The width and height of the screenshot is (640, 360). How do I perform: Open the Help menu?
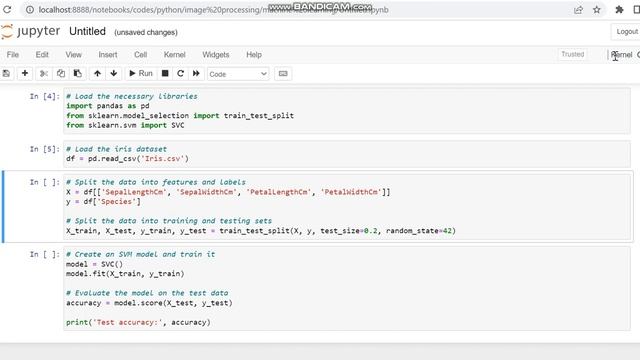tap(254, 55)
